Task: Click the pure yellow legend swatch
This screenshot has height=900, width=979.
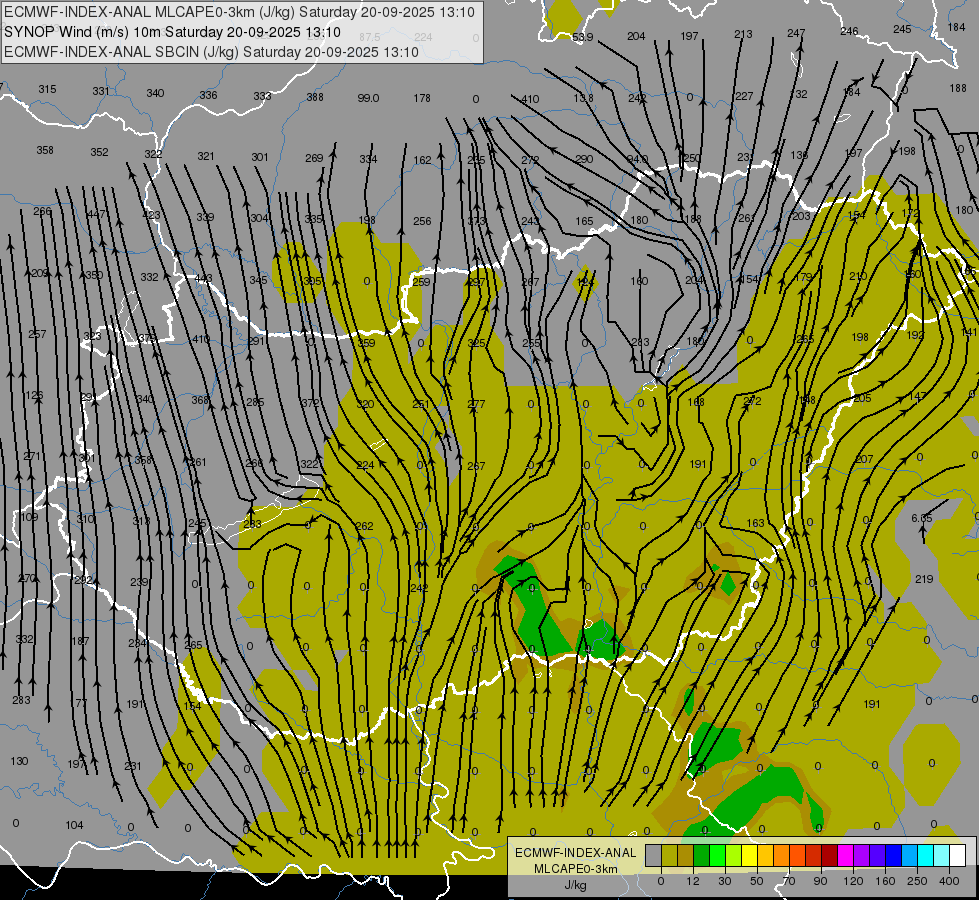Action: pyautogui.click(x=750, y=855)
